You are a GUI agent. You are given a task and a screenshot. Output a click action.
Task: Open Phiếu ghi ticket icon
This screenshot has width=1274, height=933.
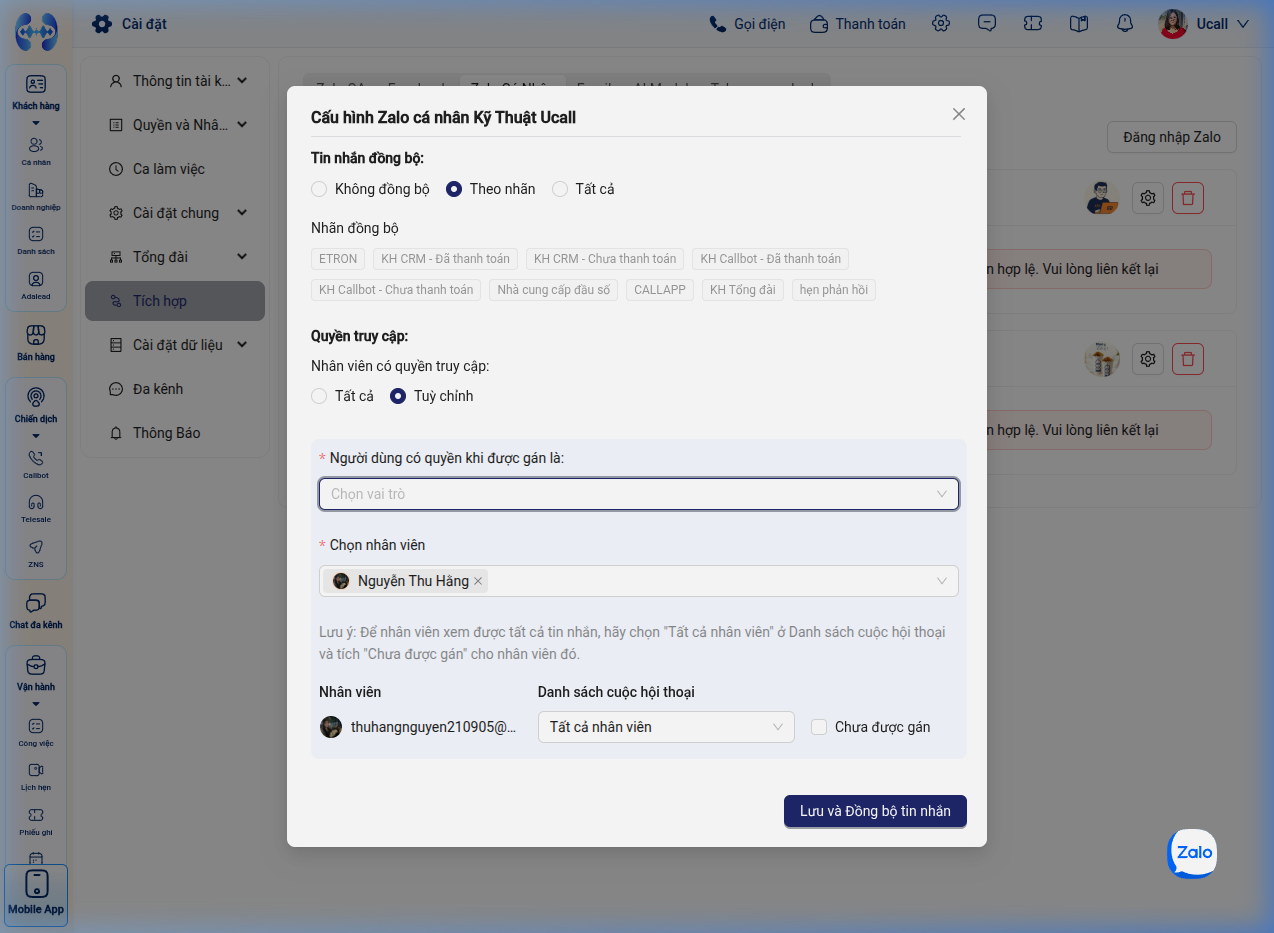click(x=36, y=815)
